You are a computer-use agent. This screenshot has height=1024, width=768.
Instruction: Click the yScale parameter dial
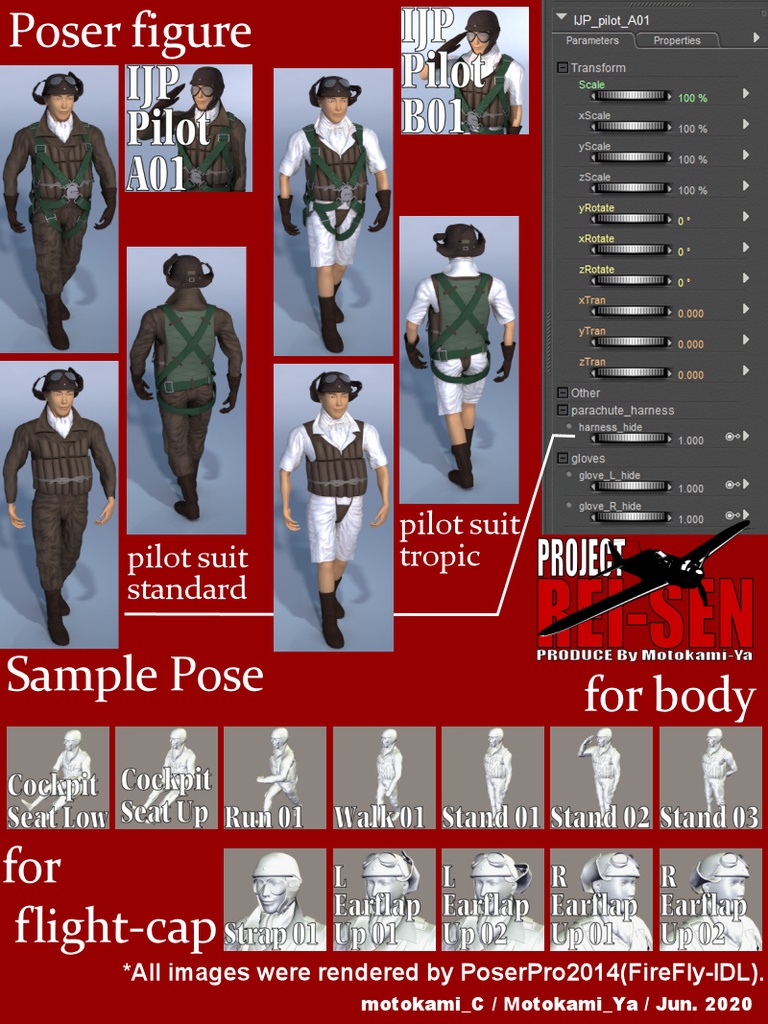pyautogui.click(x=632, y=158)
